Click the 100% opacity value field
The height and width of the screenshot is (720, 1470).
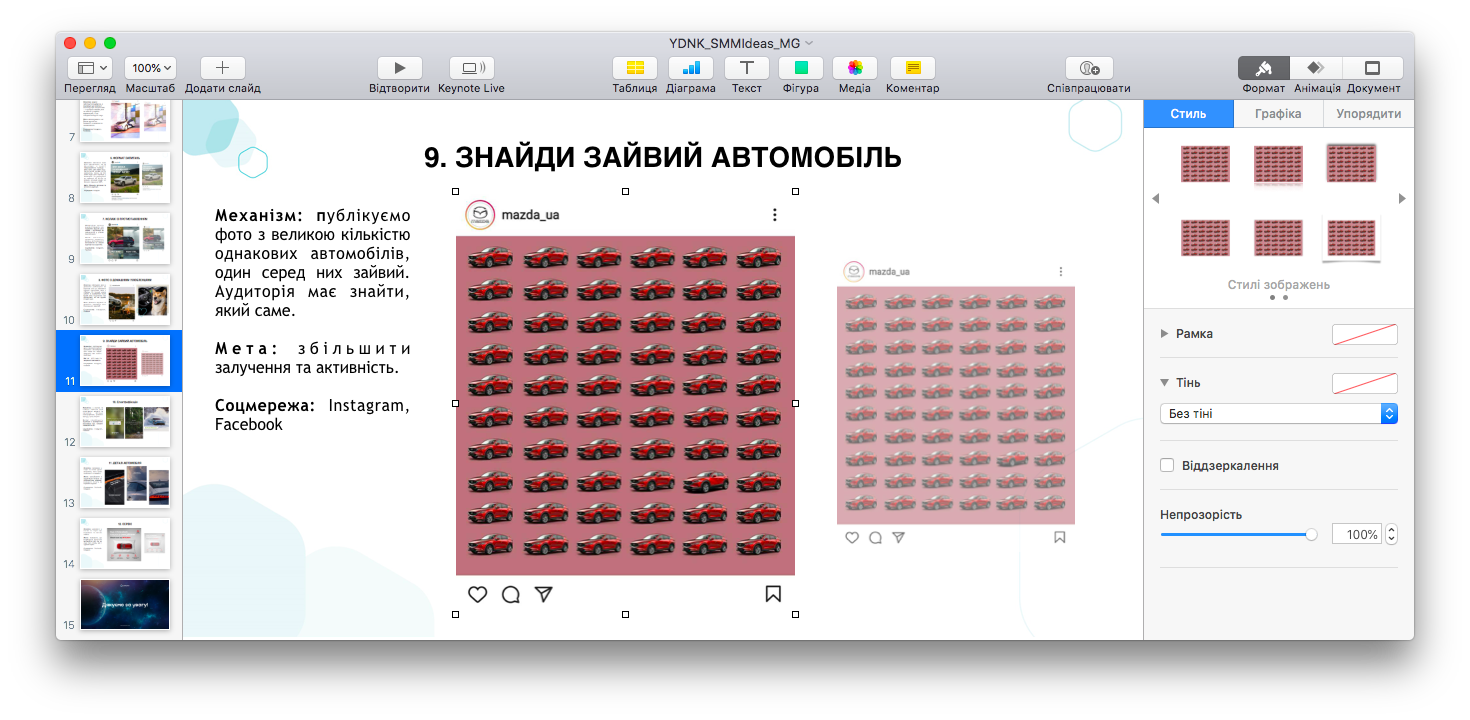[1356, 535]
